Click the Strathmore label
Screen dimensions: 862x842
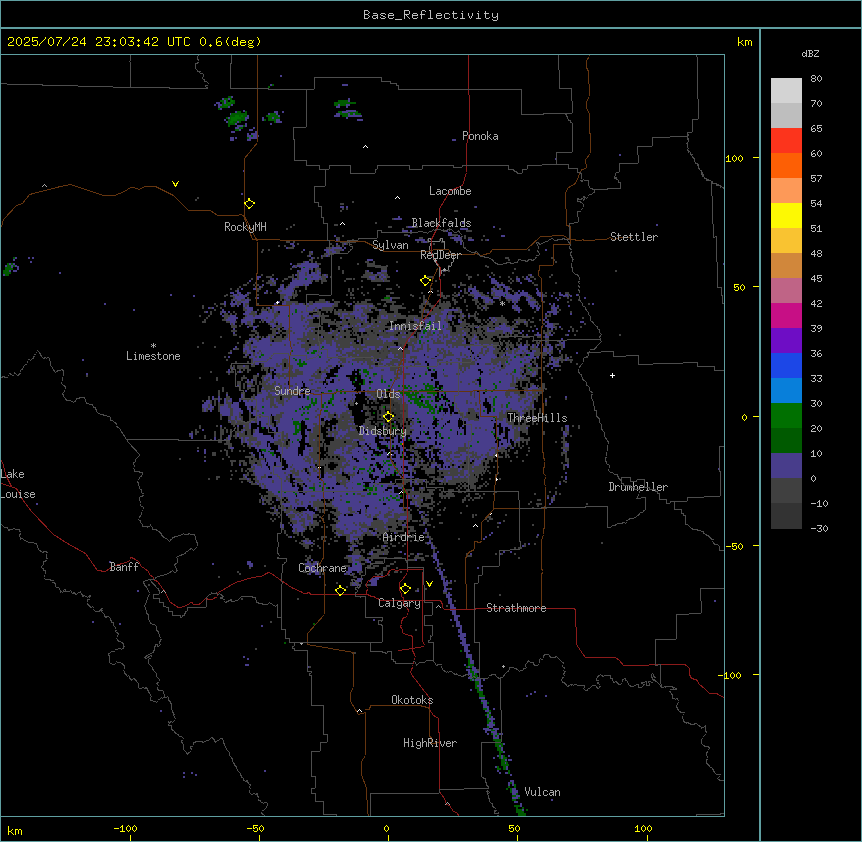[x=516, y=608]
